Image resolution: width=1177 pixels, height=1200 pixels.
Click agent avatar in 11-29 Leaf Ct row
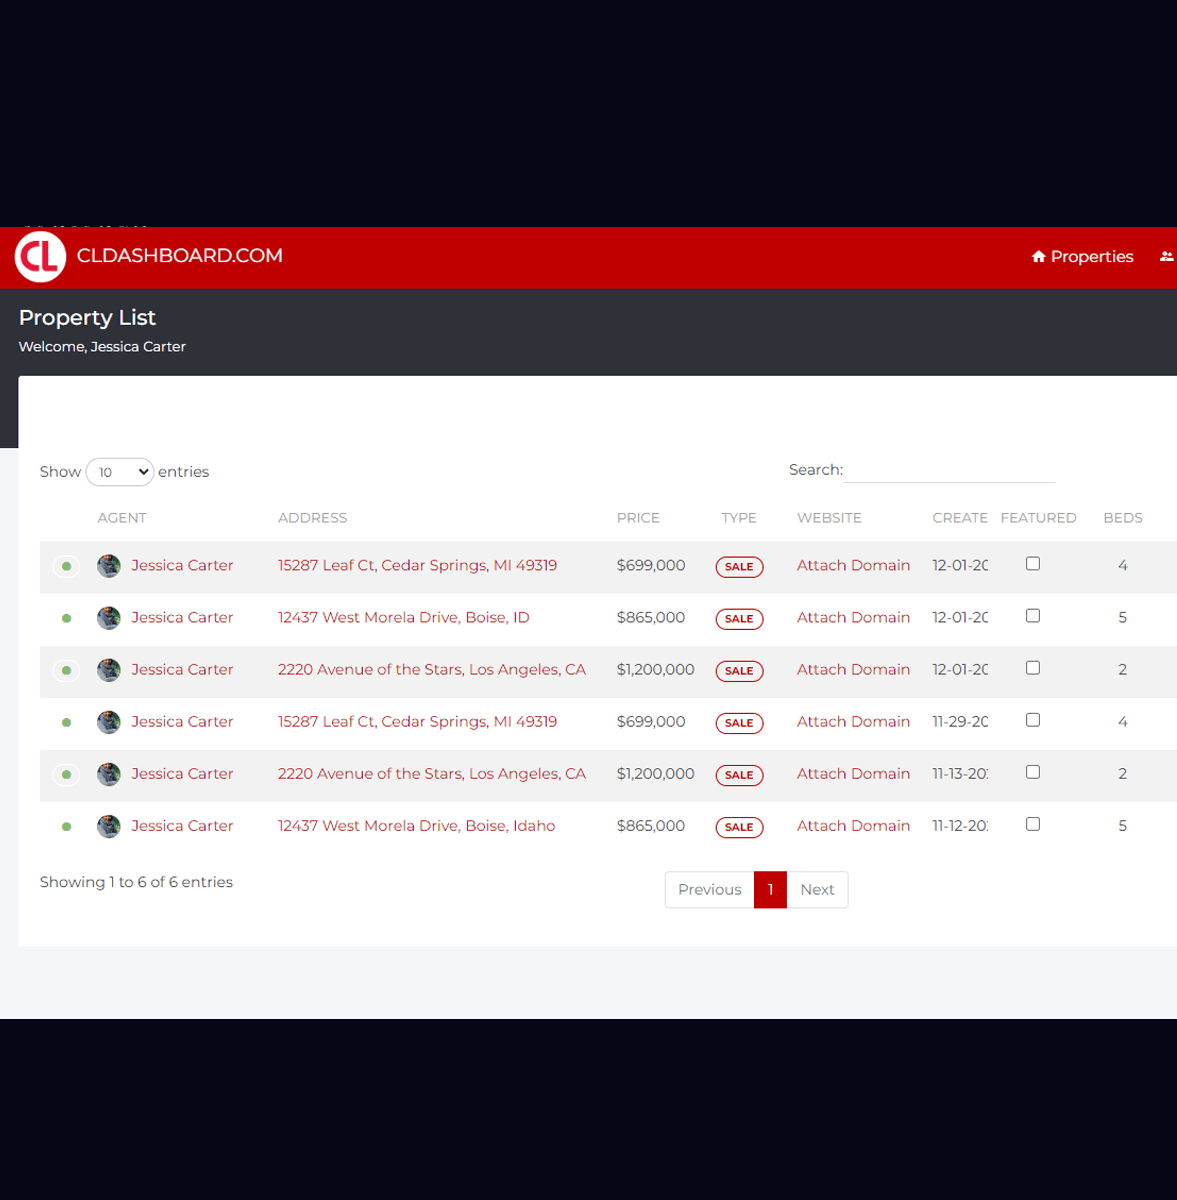click(109, 722)
